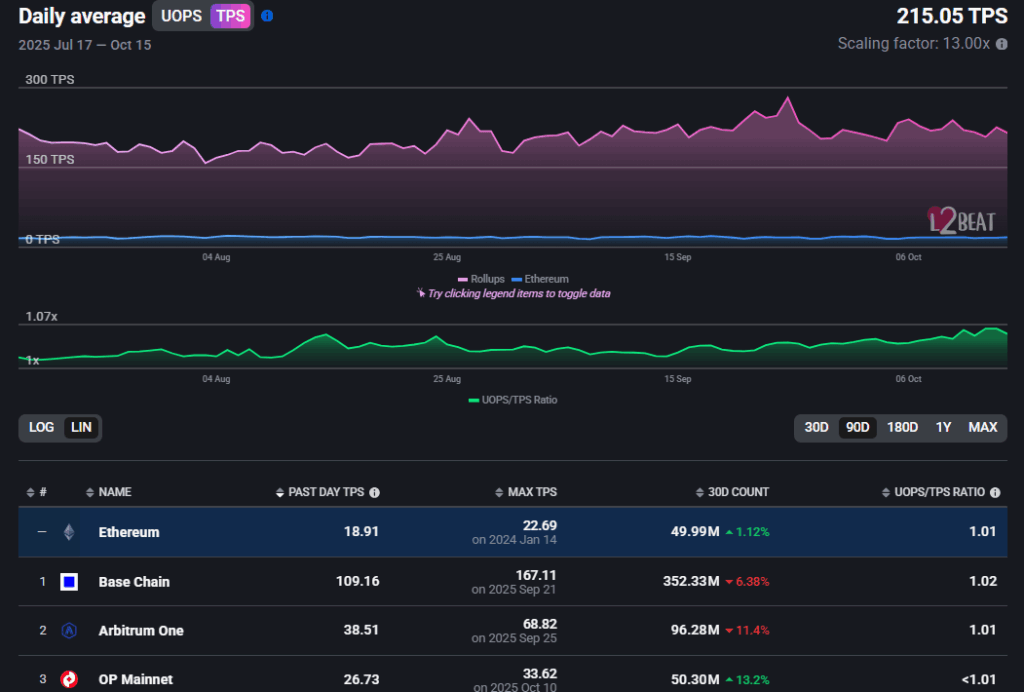The height and width of the screenshot is (692, 1024).
Task: Click the OP Mainnet red logo icon
Action: click(x=69, y=680)
